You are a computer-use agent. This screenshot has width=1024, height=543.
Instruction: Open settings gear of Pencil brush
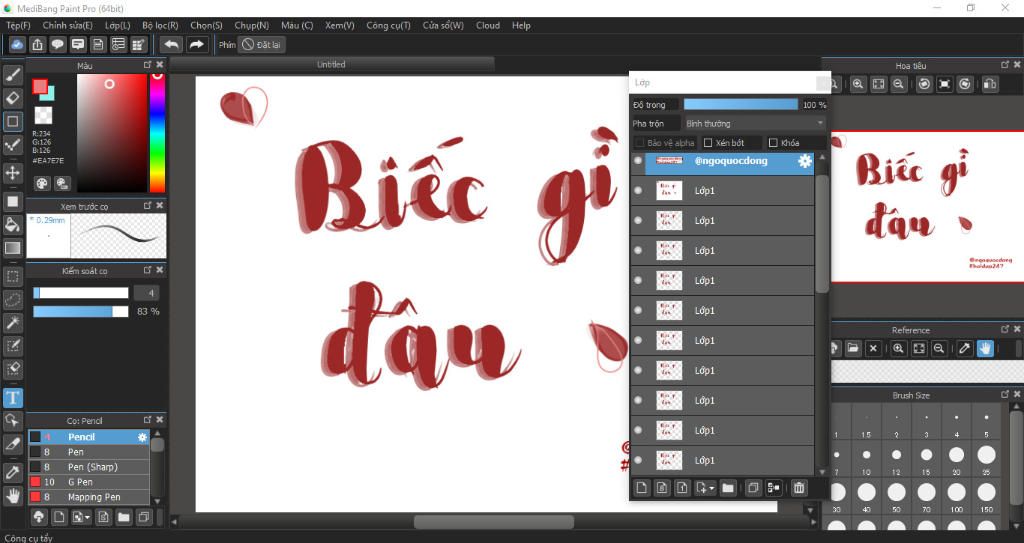(142, 437)
